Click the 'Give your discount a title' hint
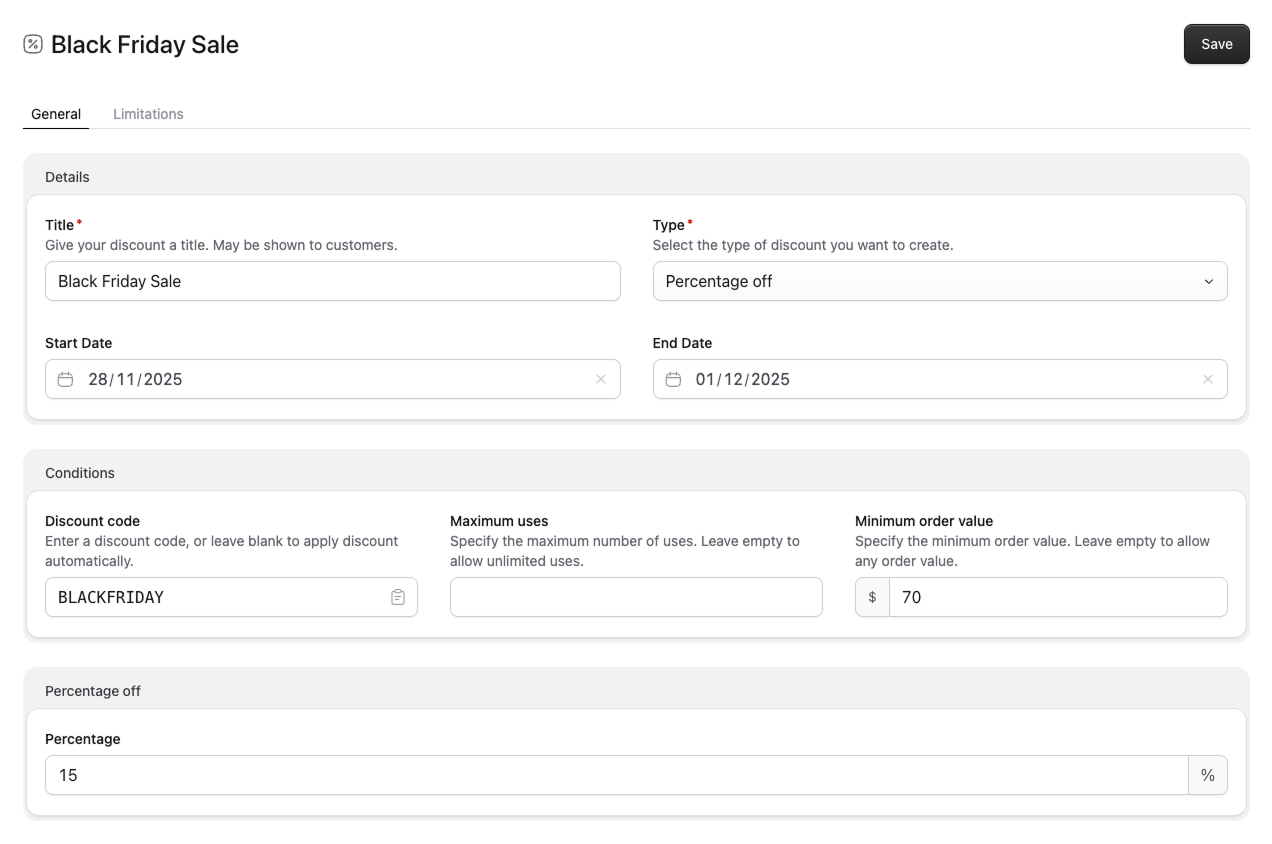Screen dimensions: 1272x844 [x=221, y=245]
